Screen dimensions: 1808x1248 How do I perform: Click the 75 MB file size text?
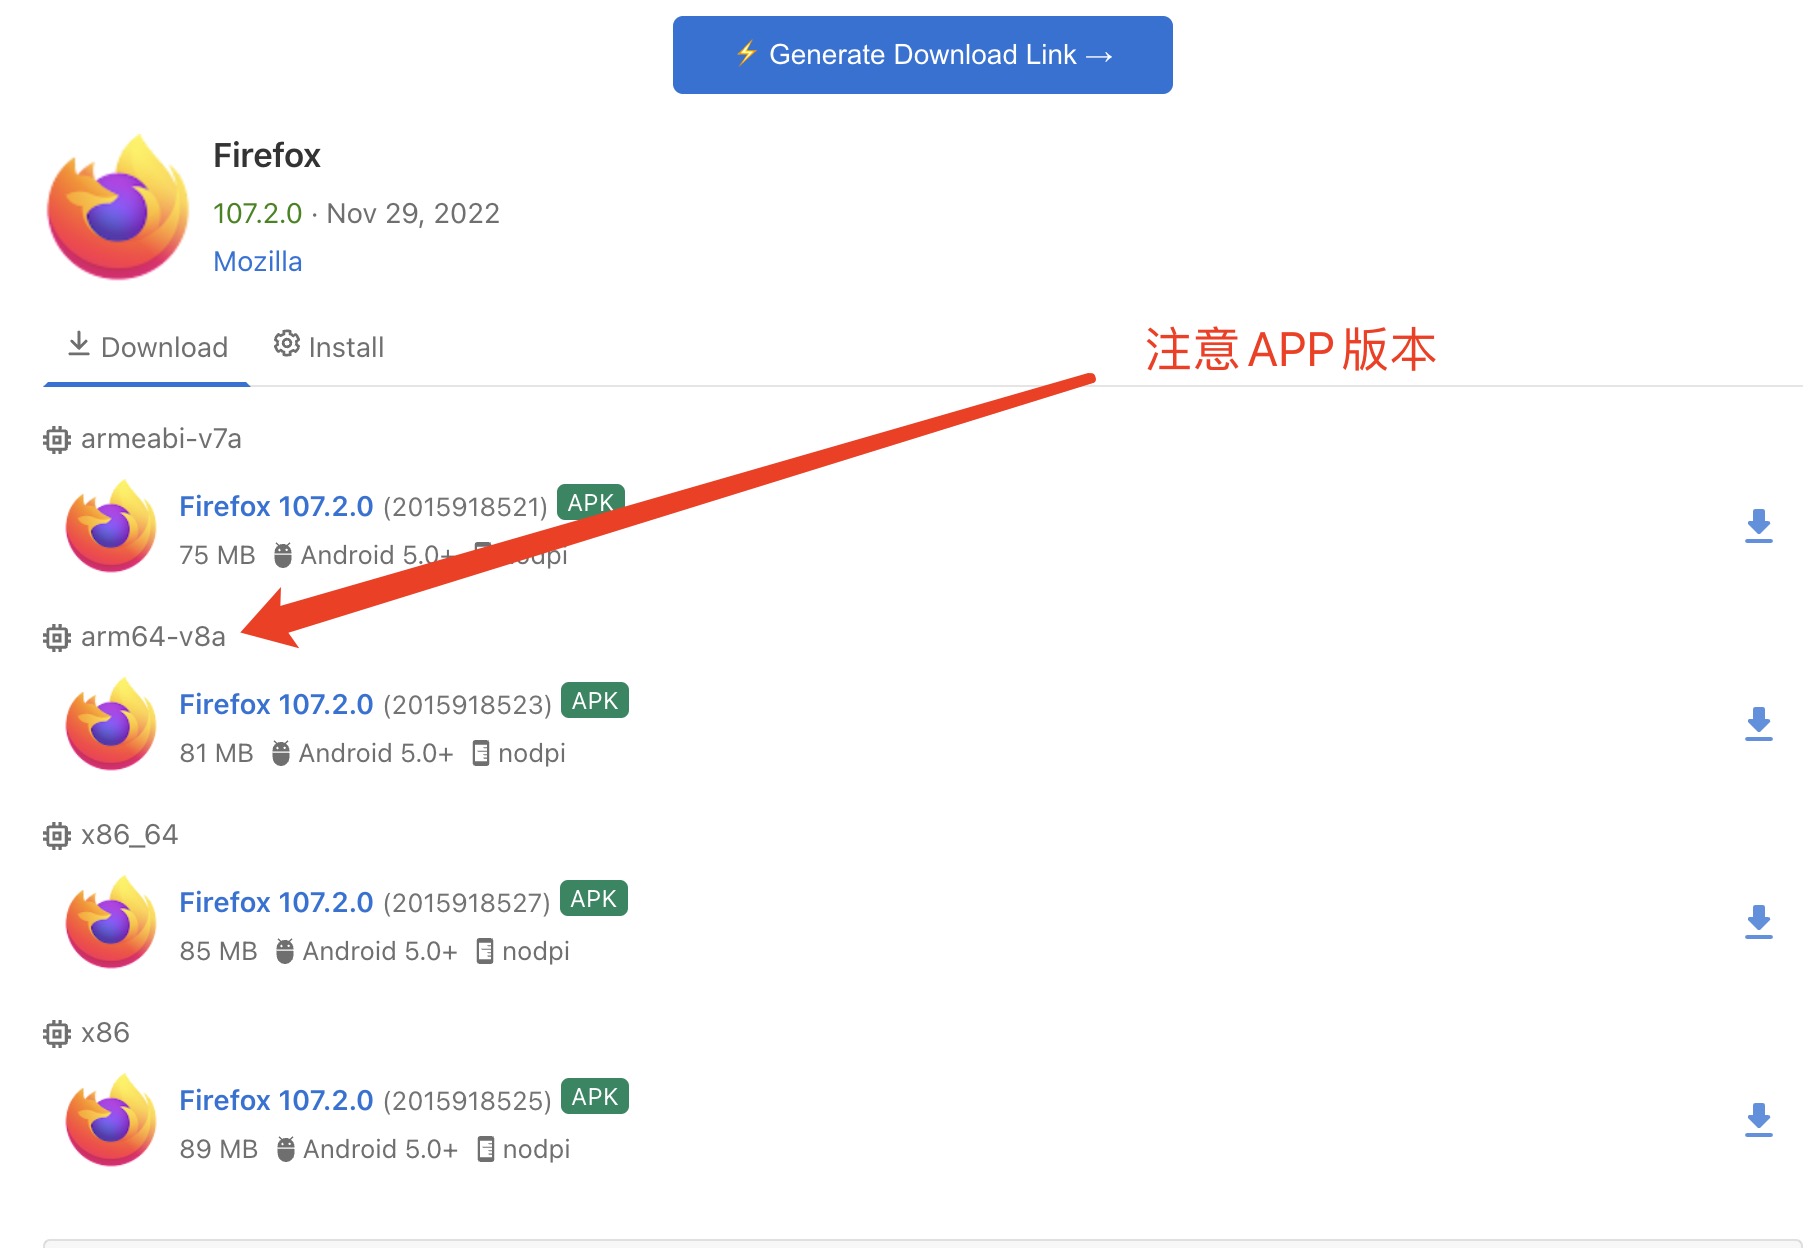(x=217, y=555)
